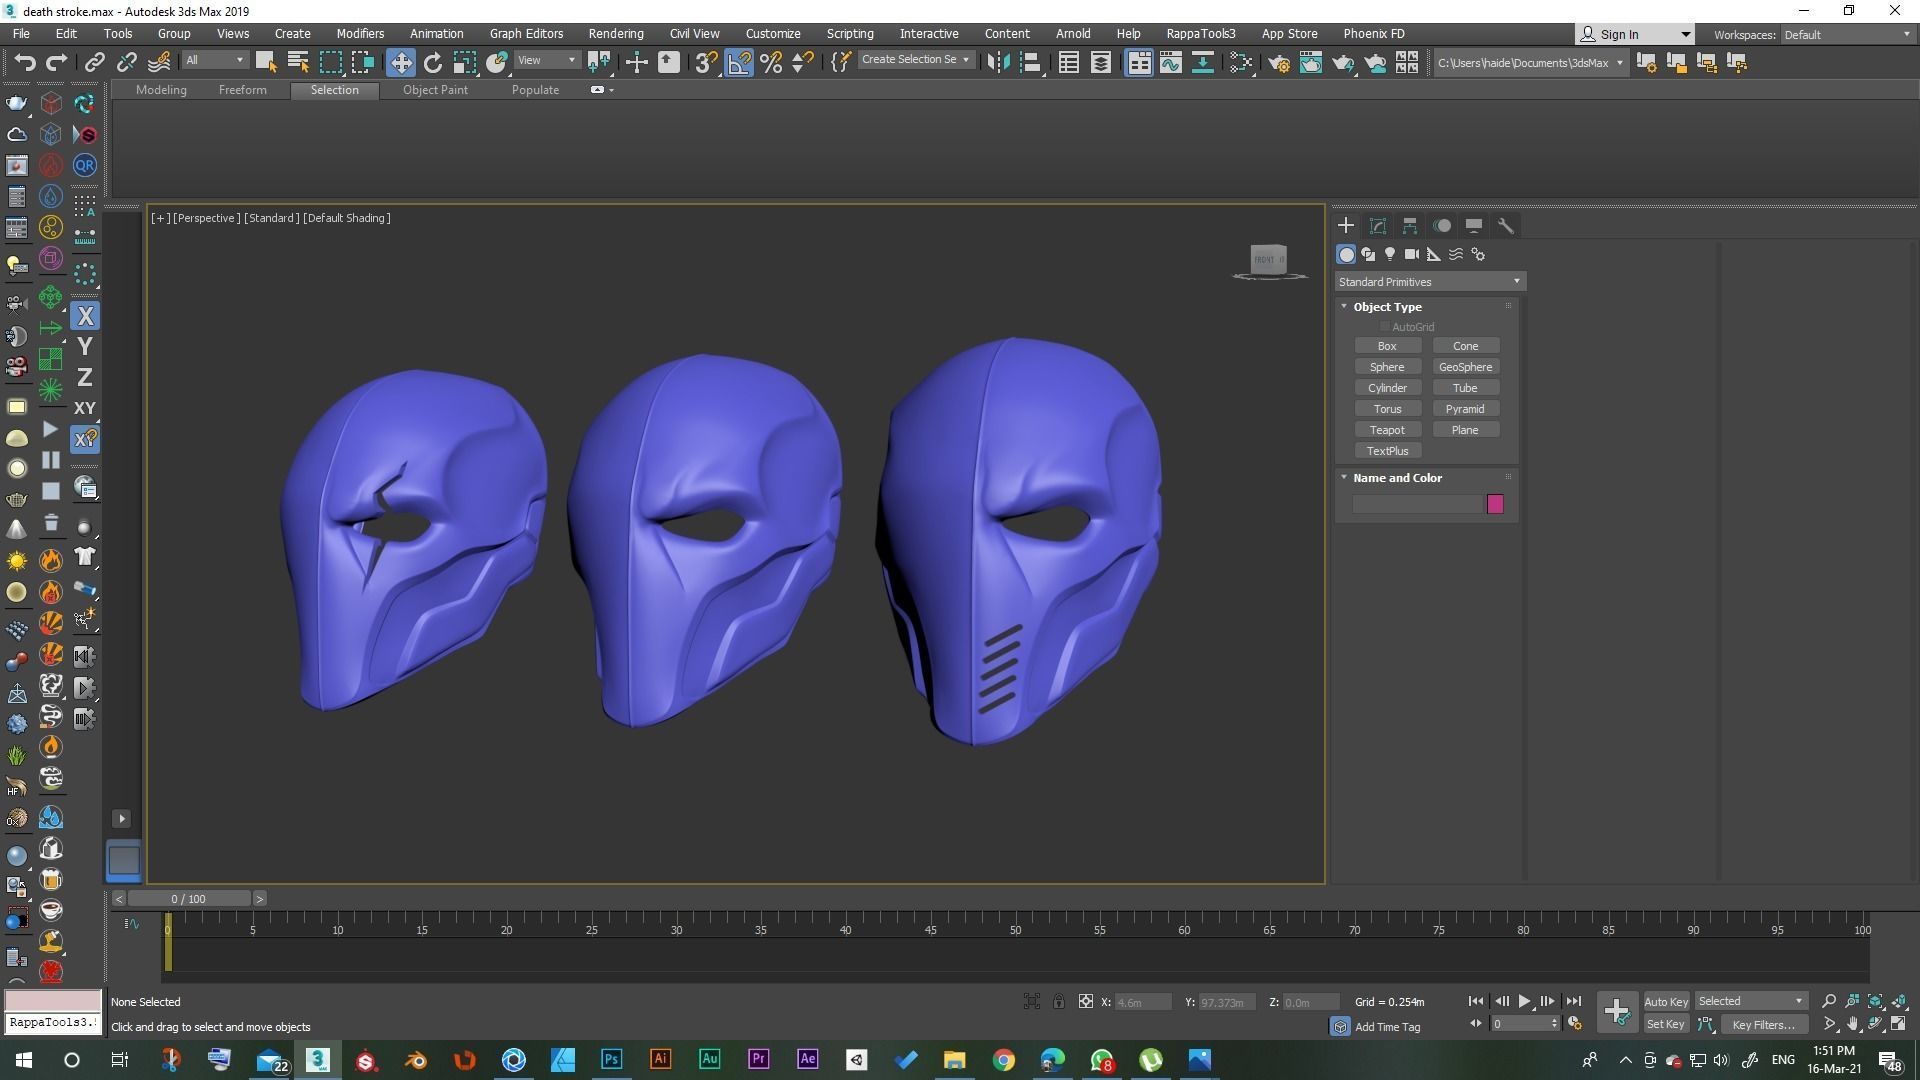Open the Standard Primitives dropdown
The image size is (1920, 1080).
tap(1429, 282)
